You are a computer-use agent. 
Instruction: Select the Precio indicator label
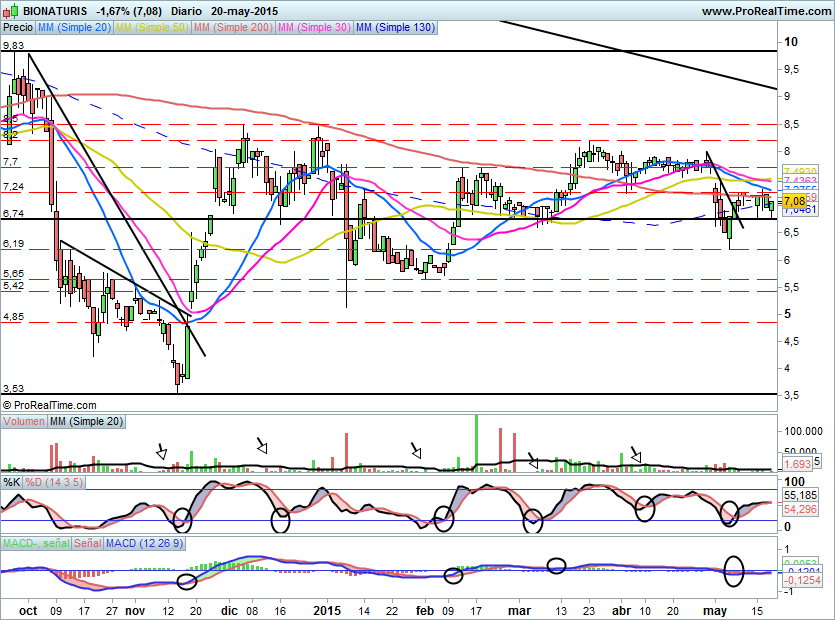(x=18, y=27)
